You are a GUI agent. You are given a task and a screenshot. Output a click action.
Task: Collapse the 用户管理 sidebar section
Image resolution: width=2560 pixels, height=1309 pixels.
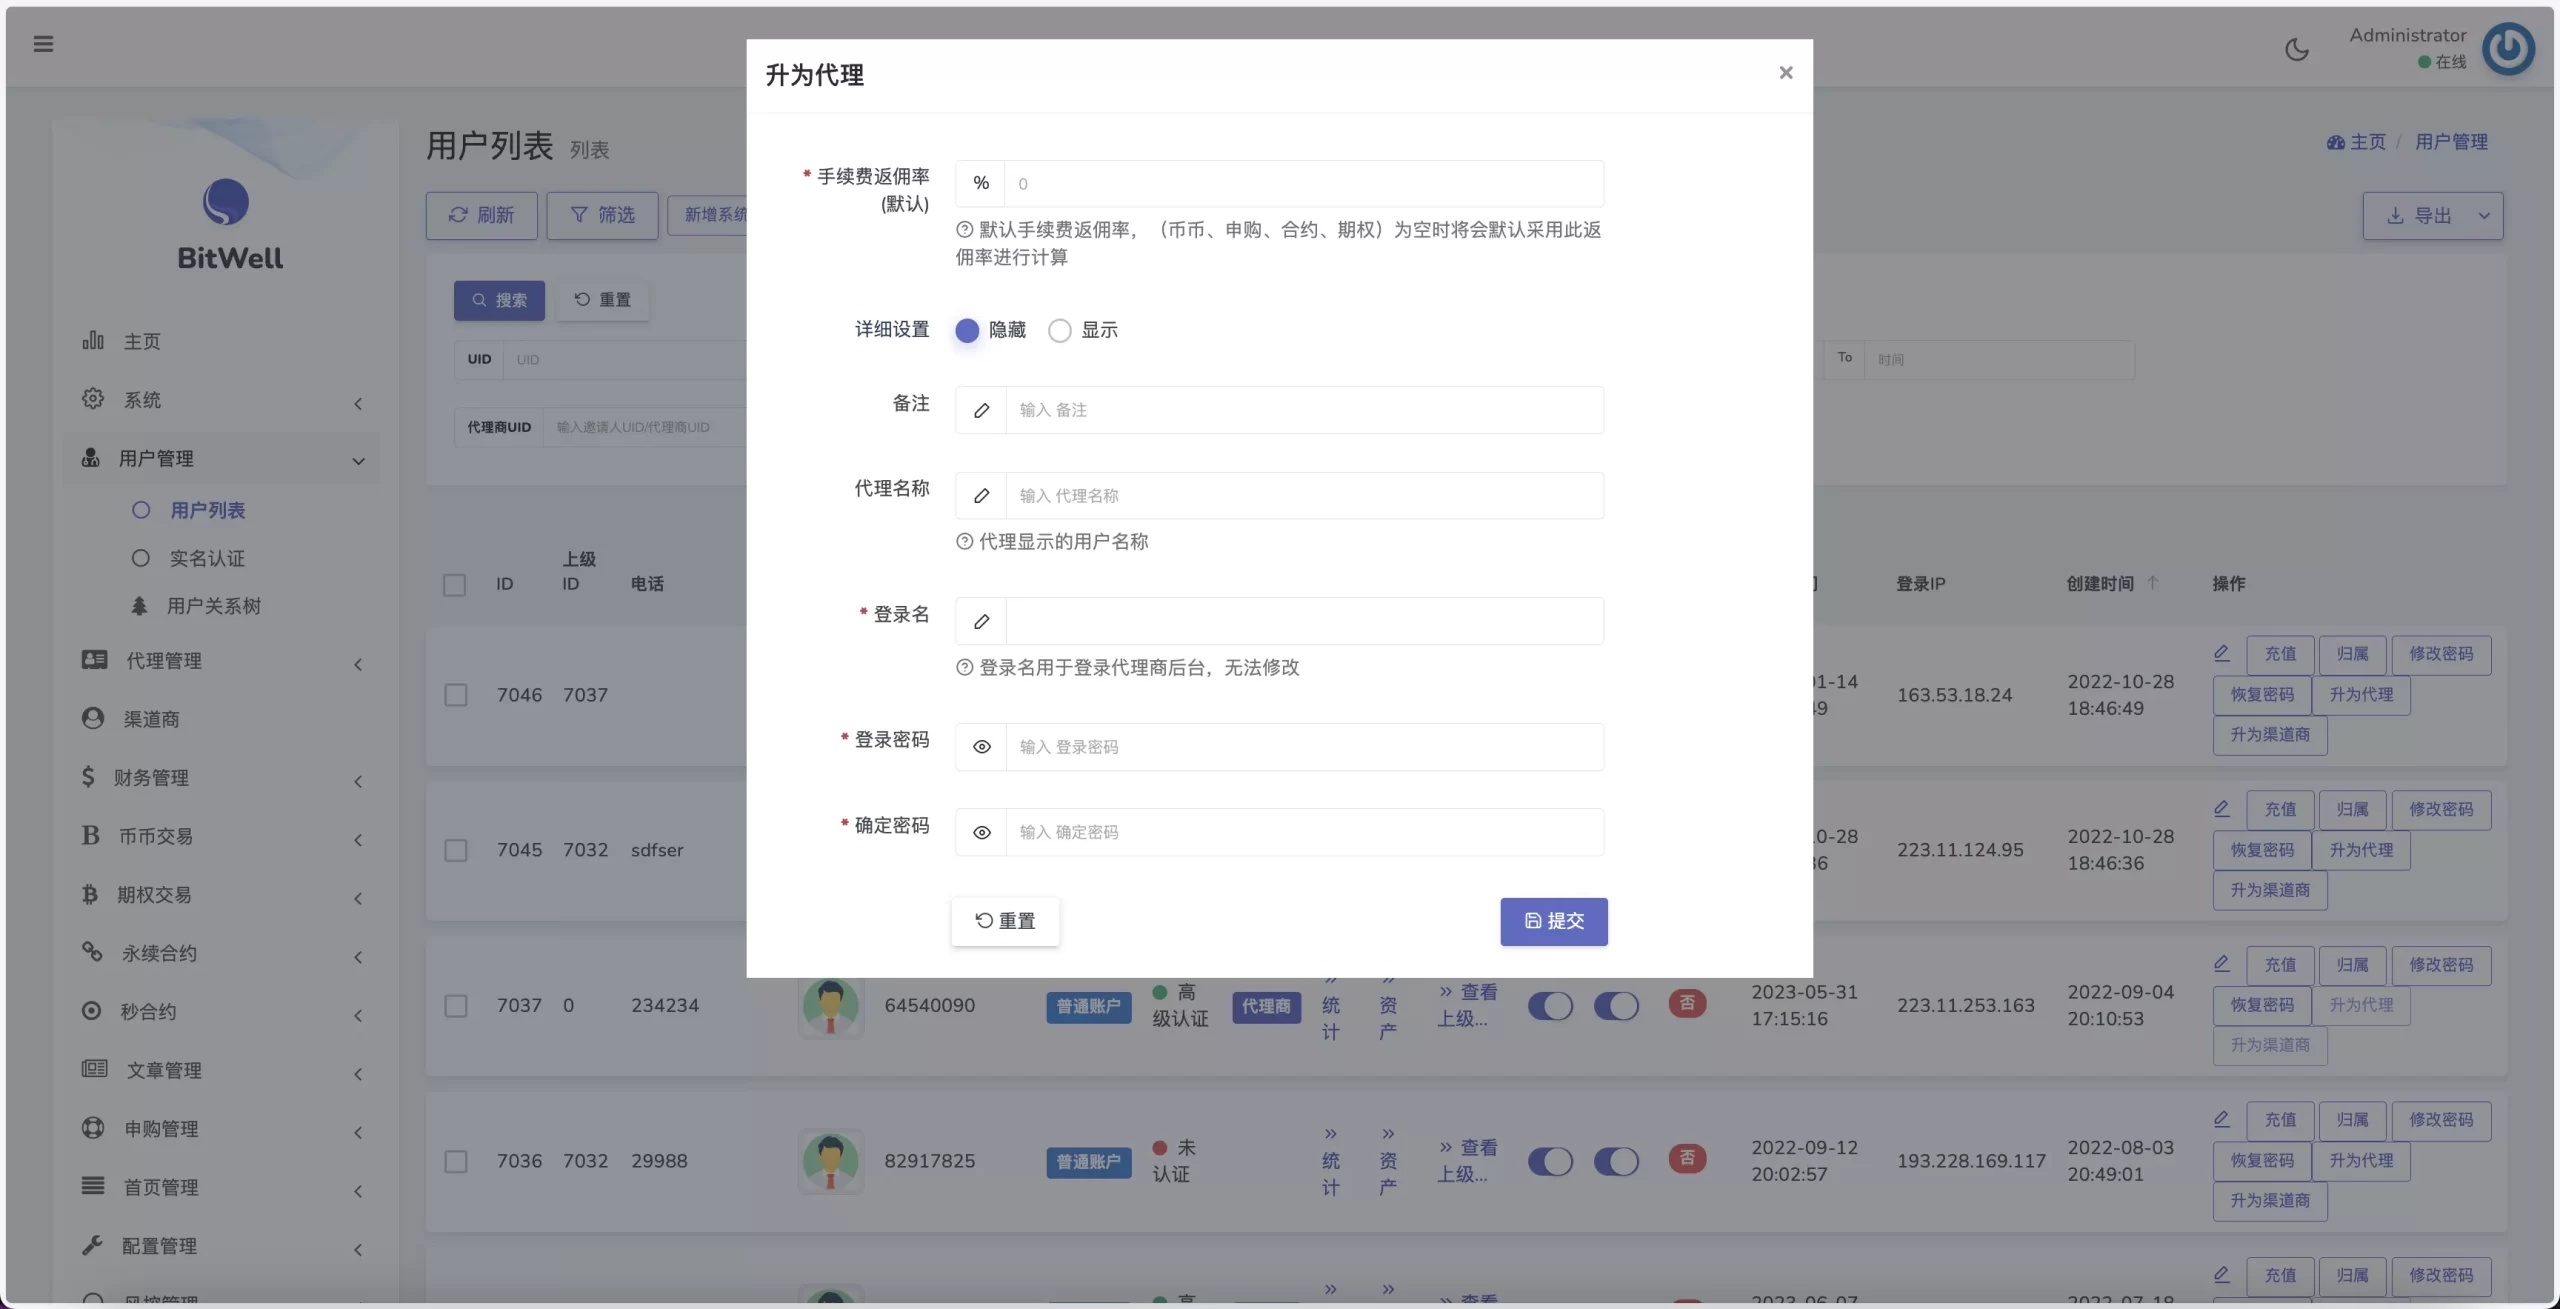coord(222,458)
